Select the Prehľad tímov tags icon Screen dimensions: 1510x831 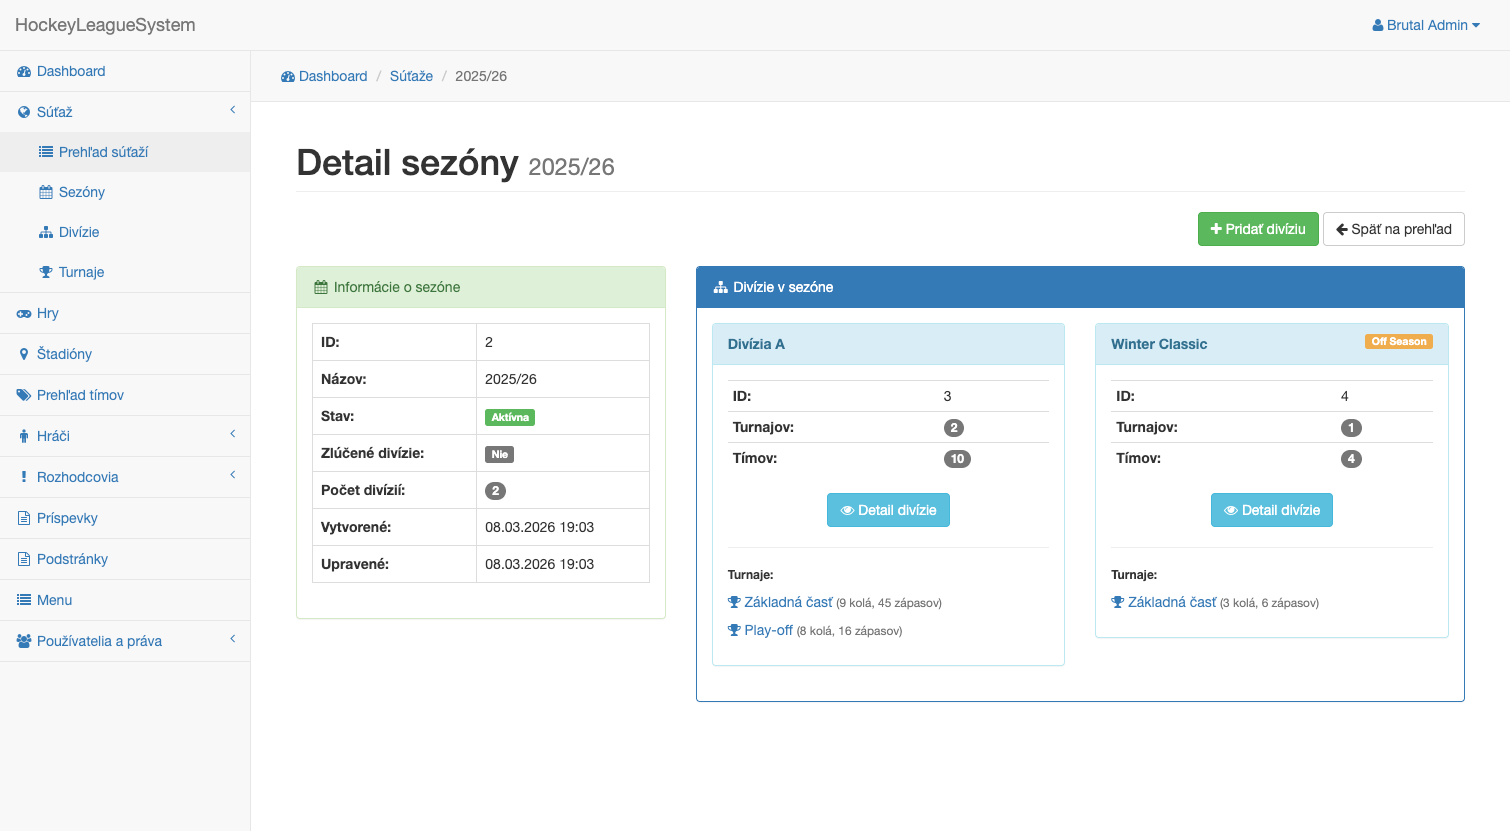coord(22,394)
